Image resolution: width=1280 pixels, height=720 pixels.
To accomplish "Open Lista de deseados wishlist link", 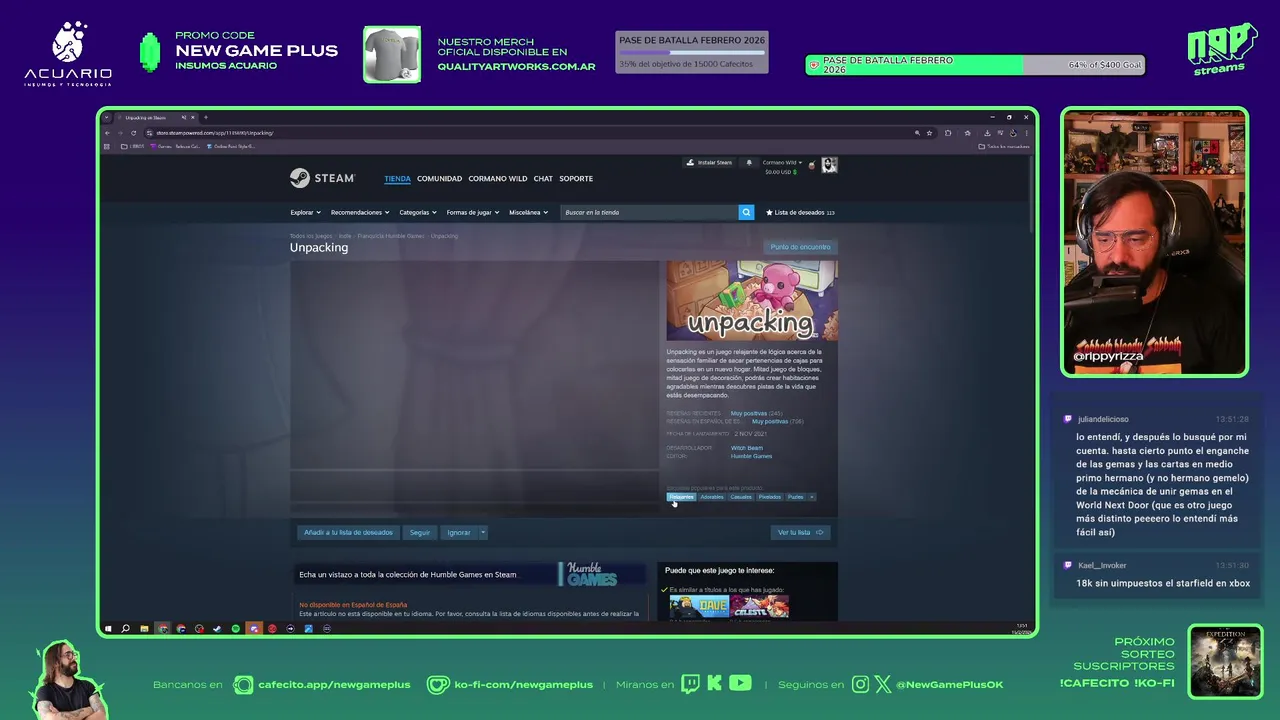I will tap(800, 212).
